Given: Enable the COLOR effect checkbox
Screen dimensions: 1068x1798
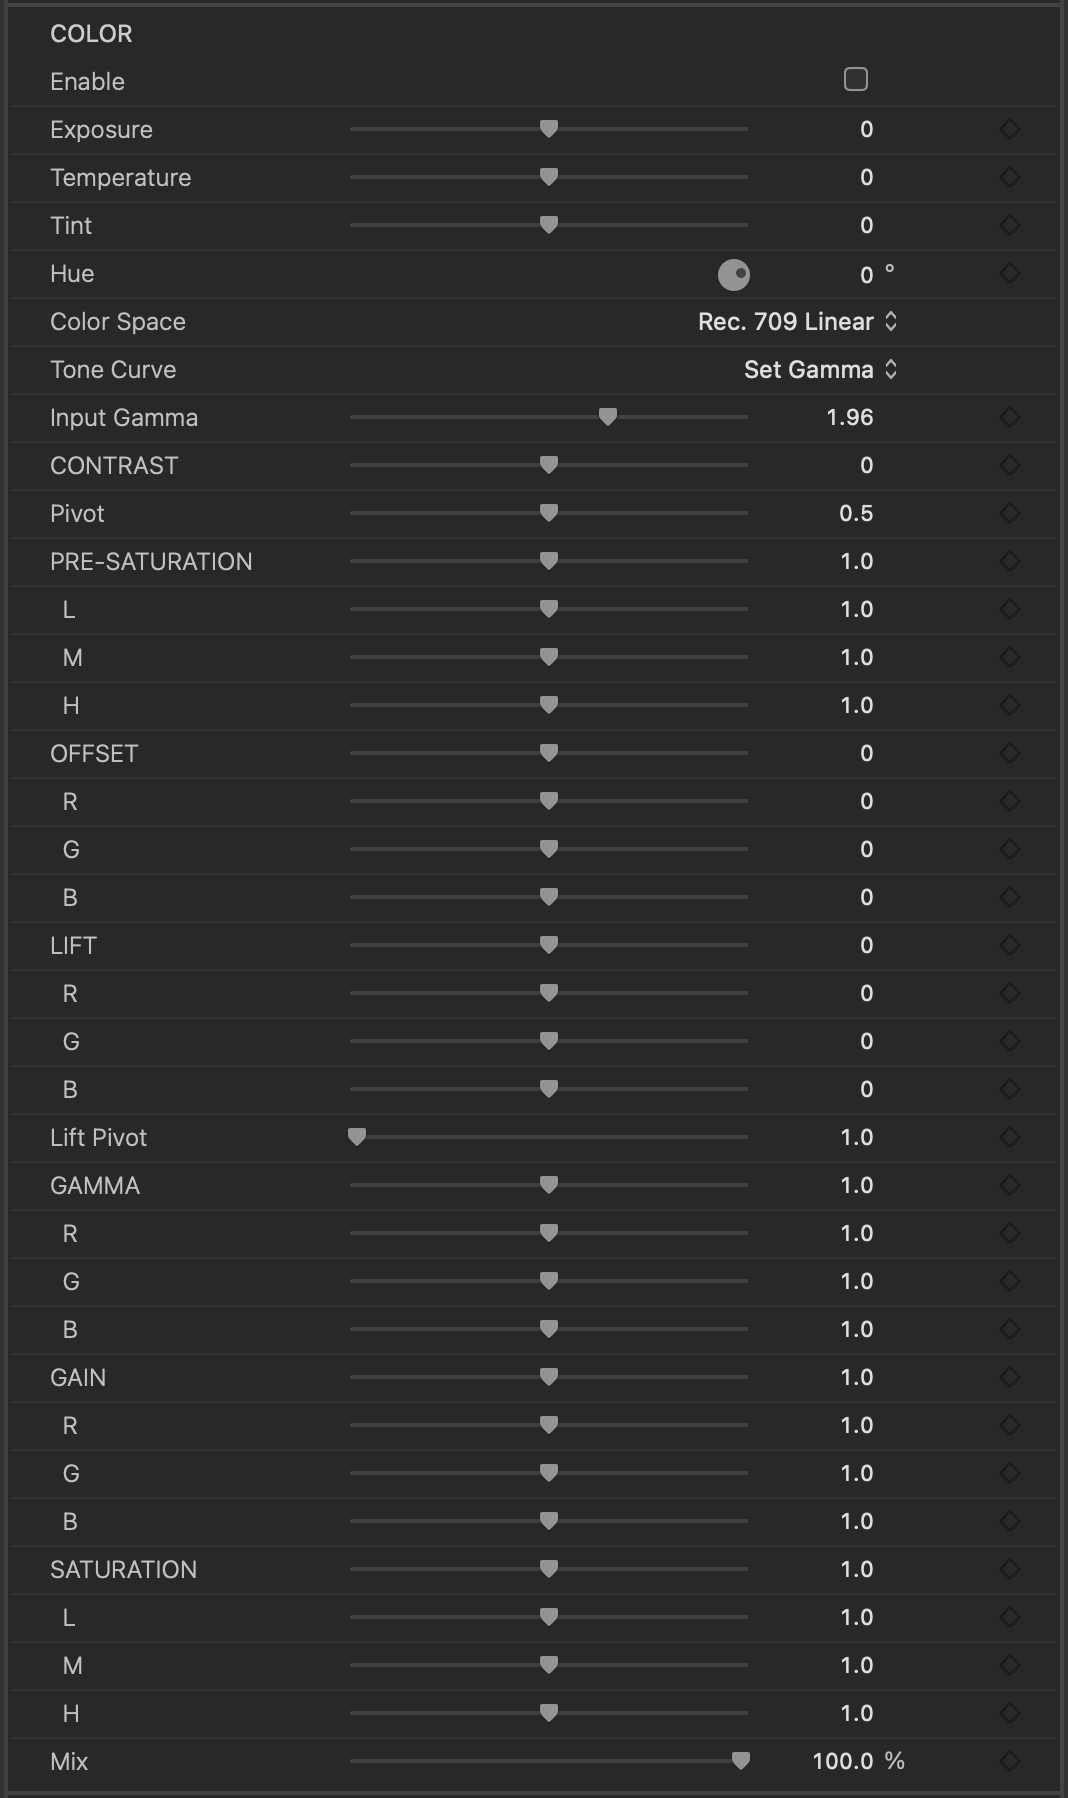Looking at the screenshot, I should [x=856, y=79].
